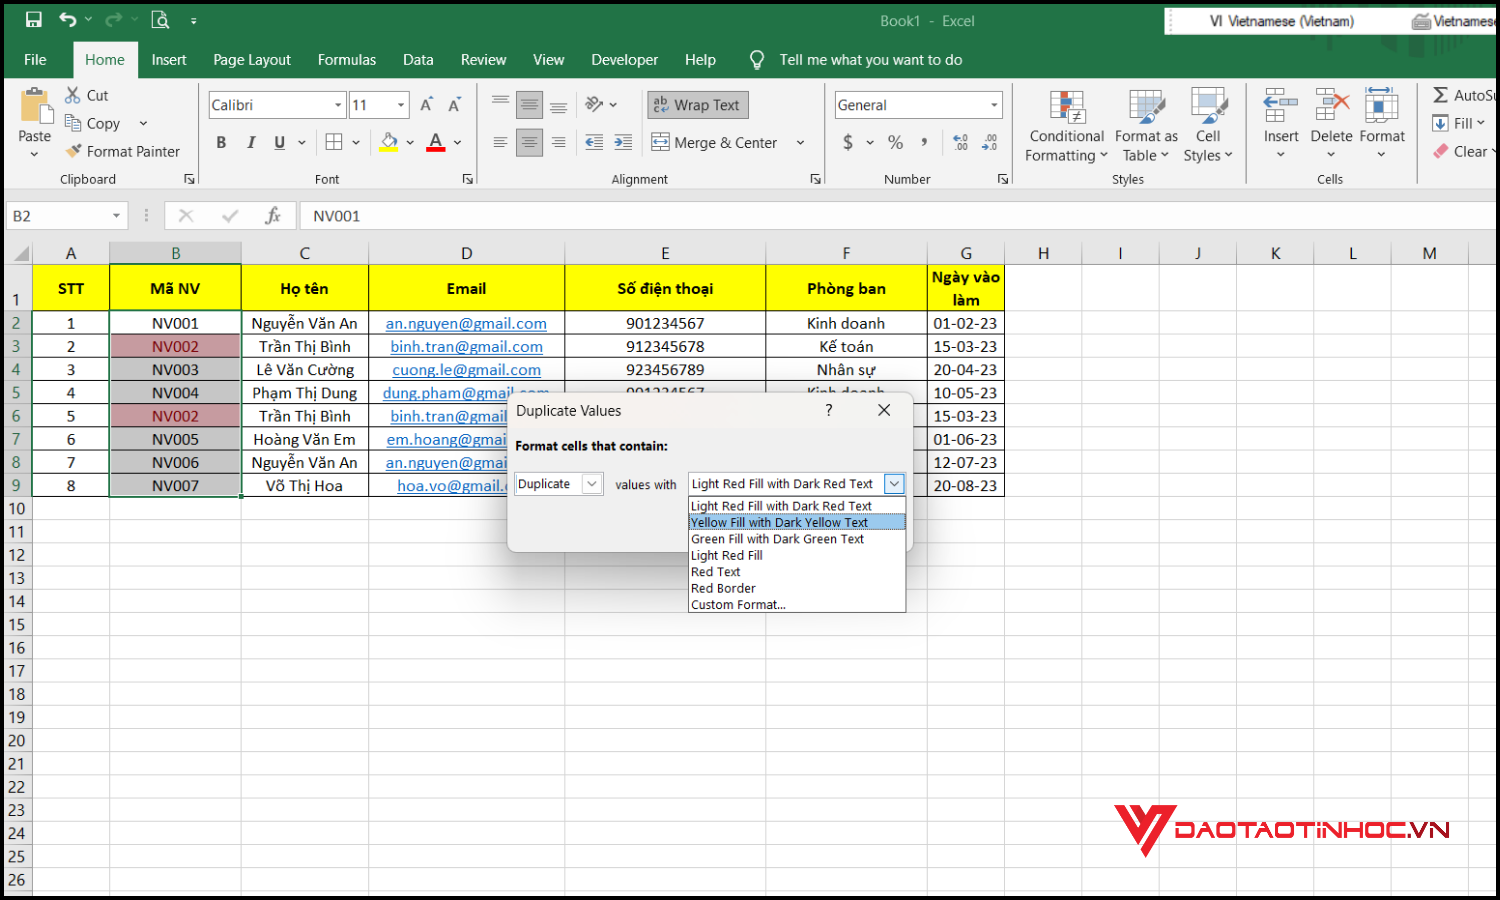
Task: Click the Insert Function fx icon
Action: [272, 216]
